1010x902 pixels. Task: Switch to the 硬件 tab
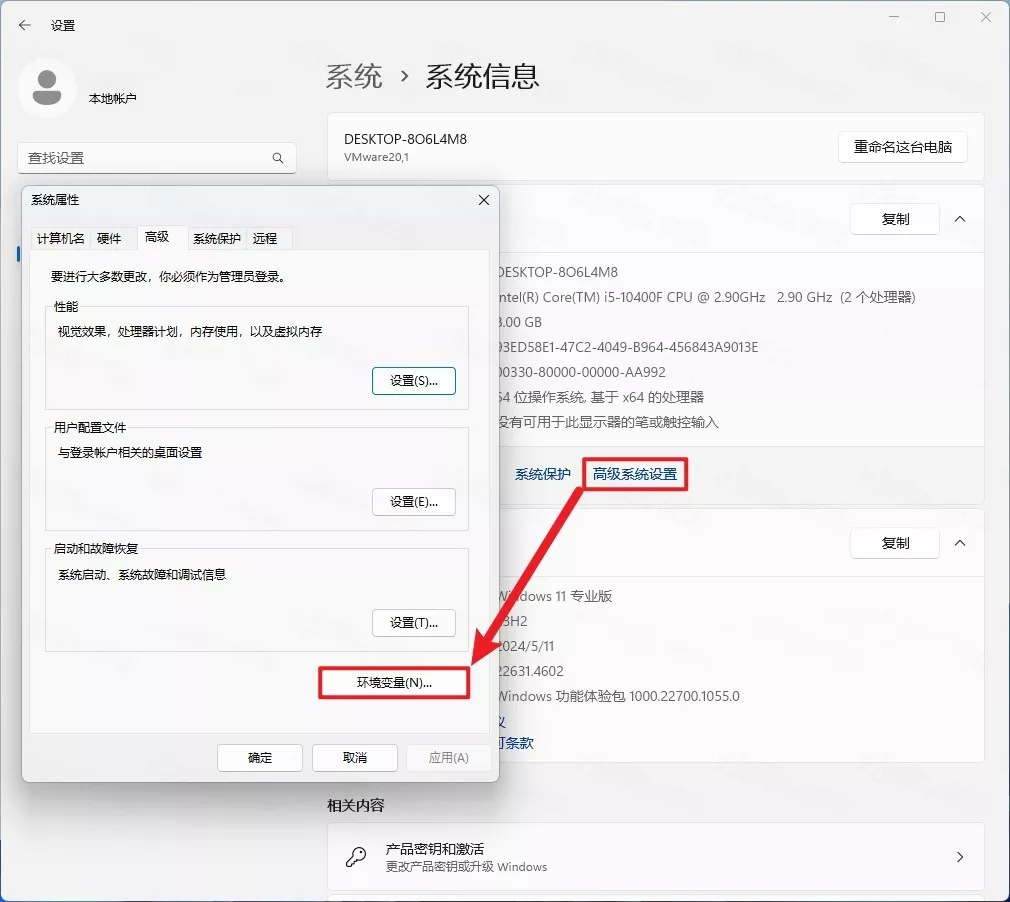[109, 238]
